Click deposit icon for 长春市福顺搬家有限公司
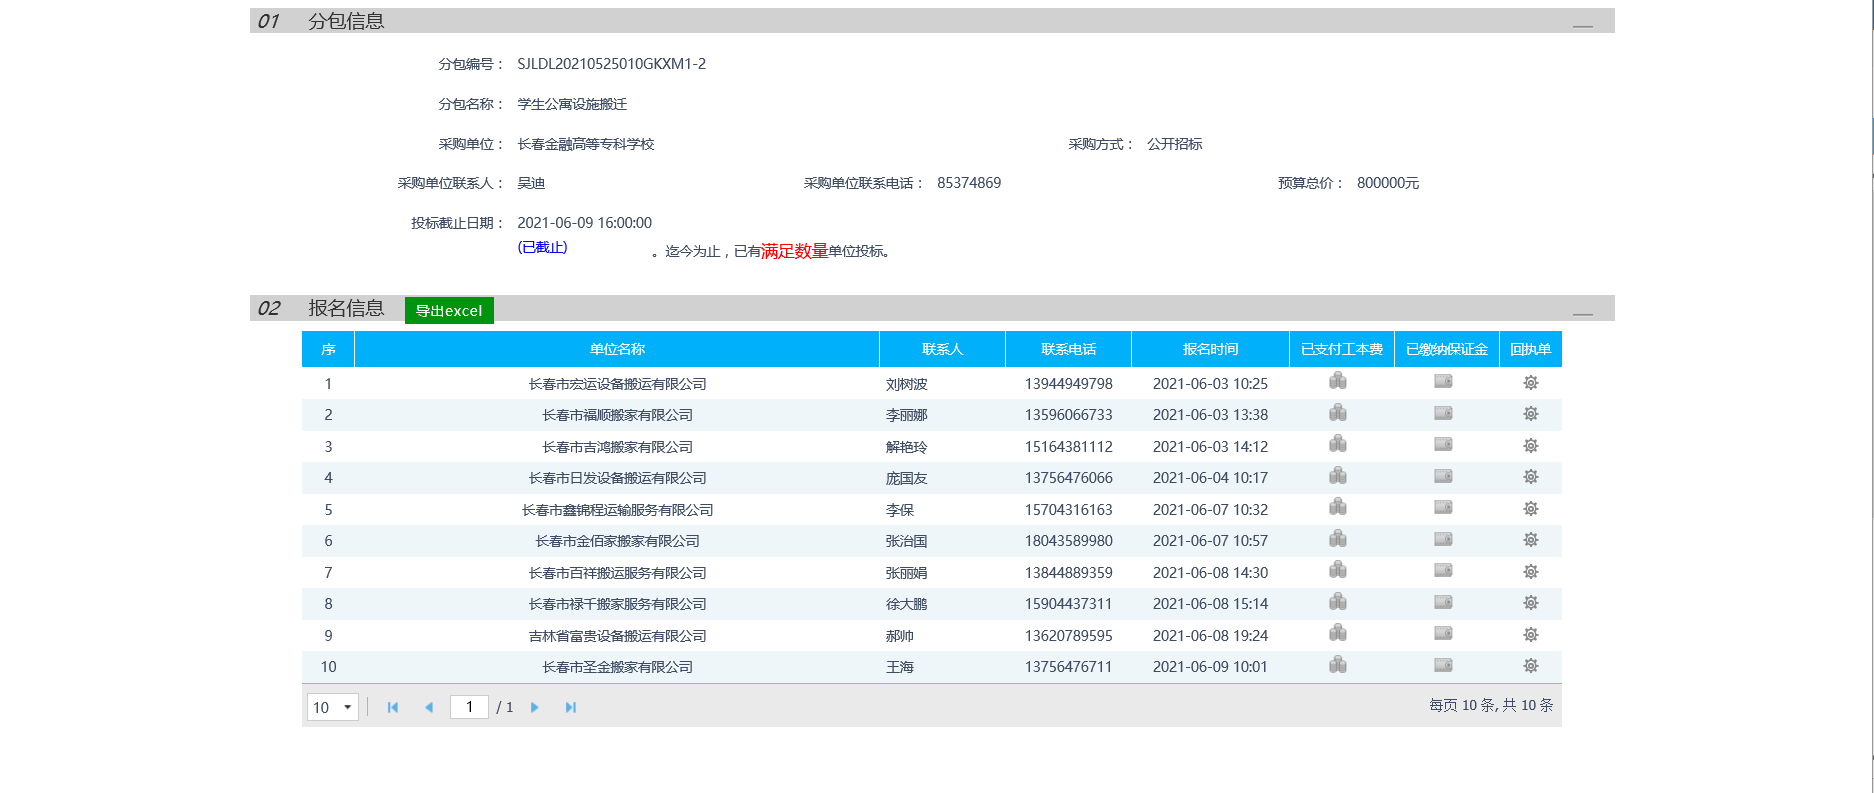The image size is (1874, 793). pyautogui.click(x=1443, y=413)
